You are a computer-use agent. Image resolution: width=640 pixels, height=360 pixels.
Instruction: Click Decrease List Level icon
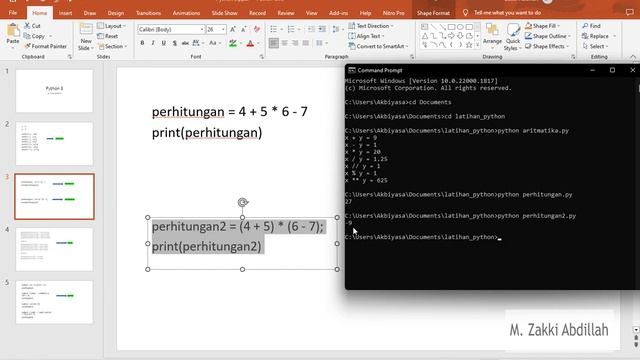[311, 29]
